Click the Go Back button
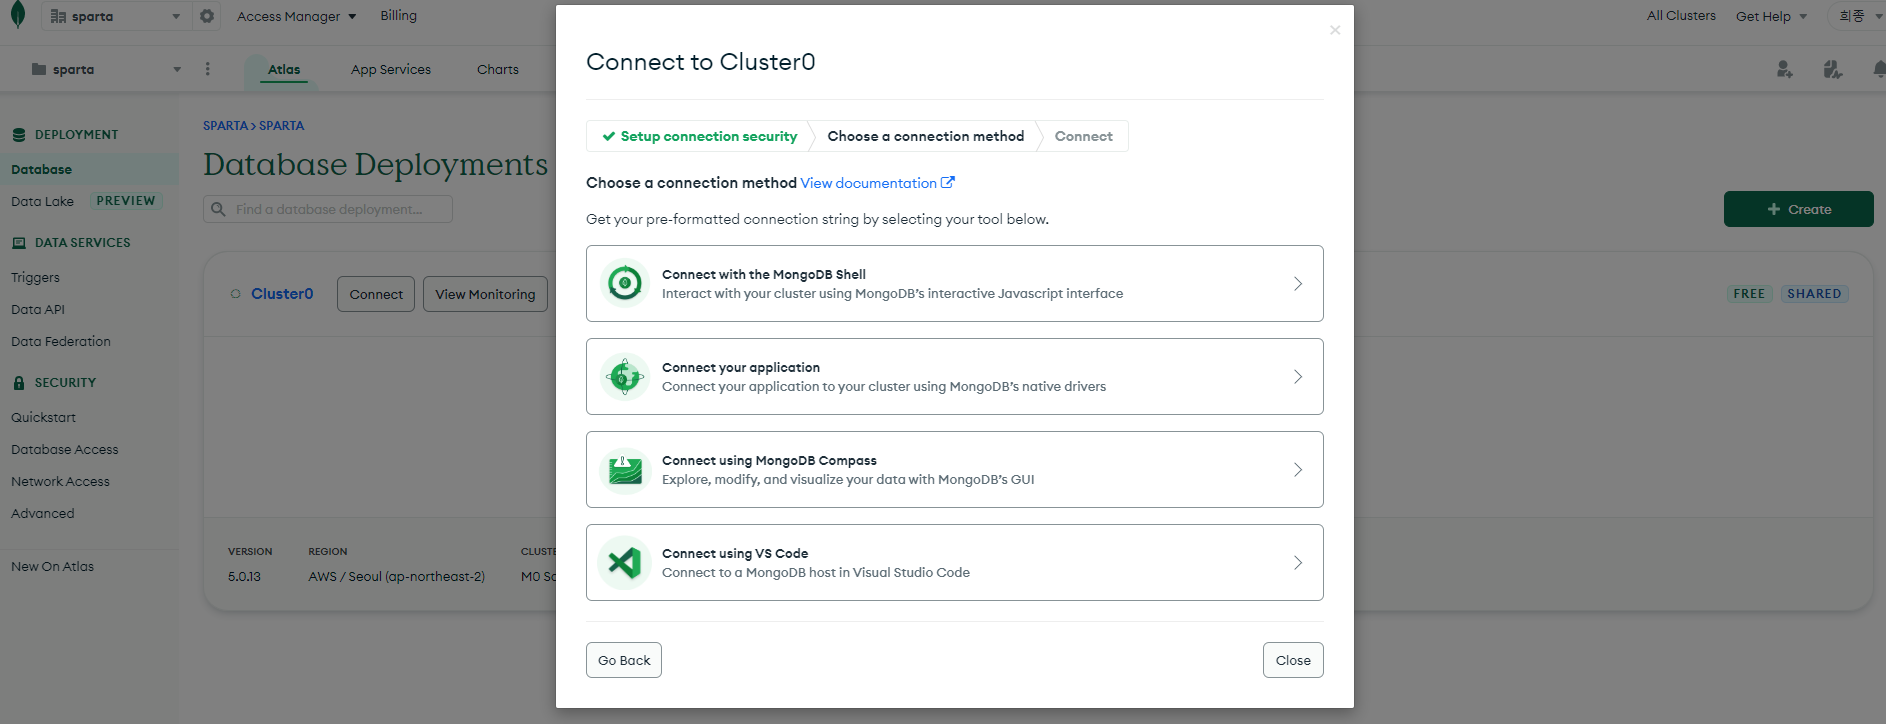1886x724 pixels. (x=624, y=660)
